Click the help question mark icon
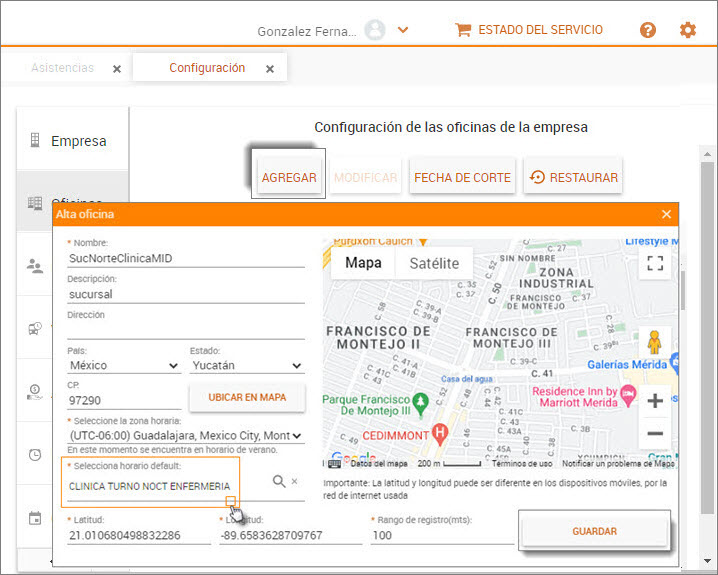 pyautogui.click(x=648, y=30)
